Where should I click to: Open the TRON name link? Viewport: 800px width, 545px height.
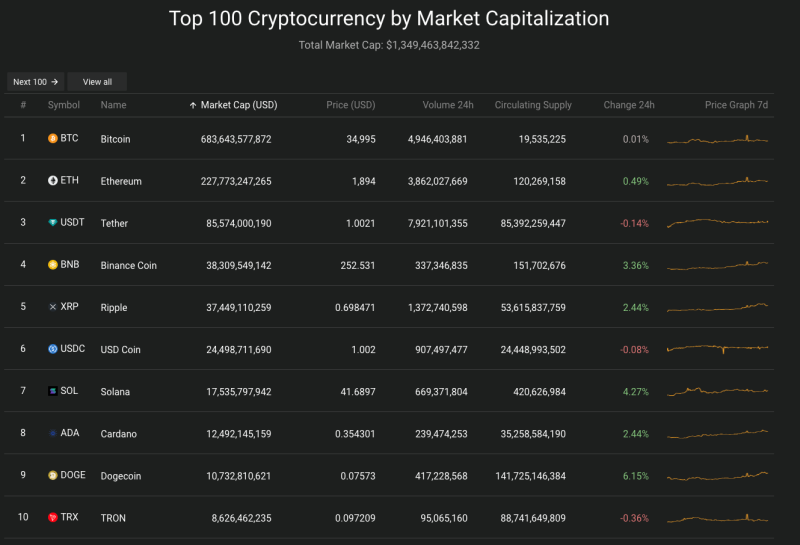coord(113,518)
